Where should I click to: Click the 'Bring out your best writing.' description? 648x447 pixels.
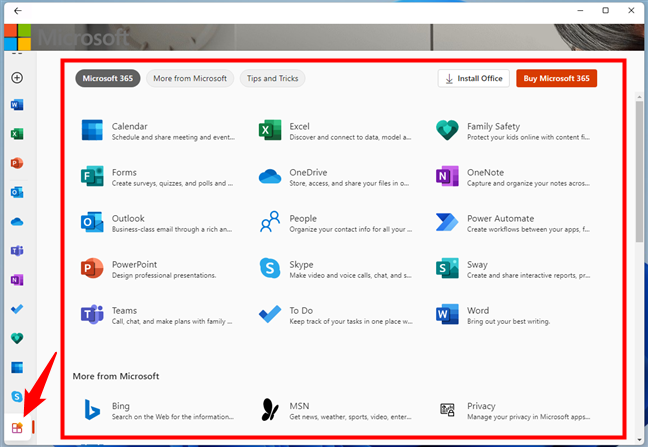(508, 321)
